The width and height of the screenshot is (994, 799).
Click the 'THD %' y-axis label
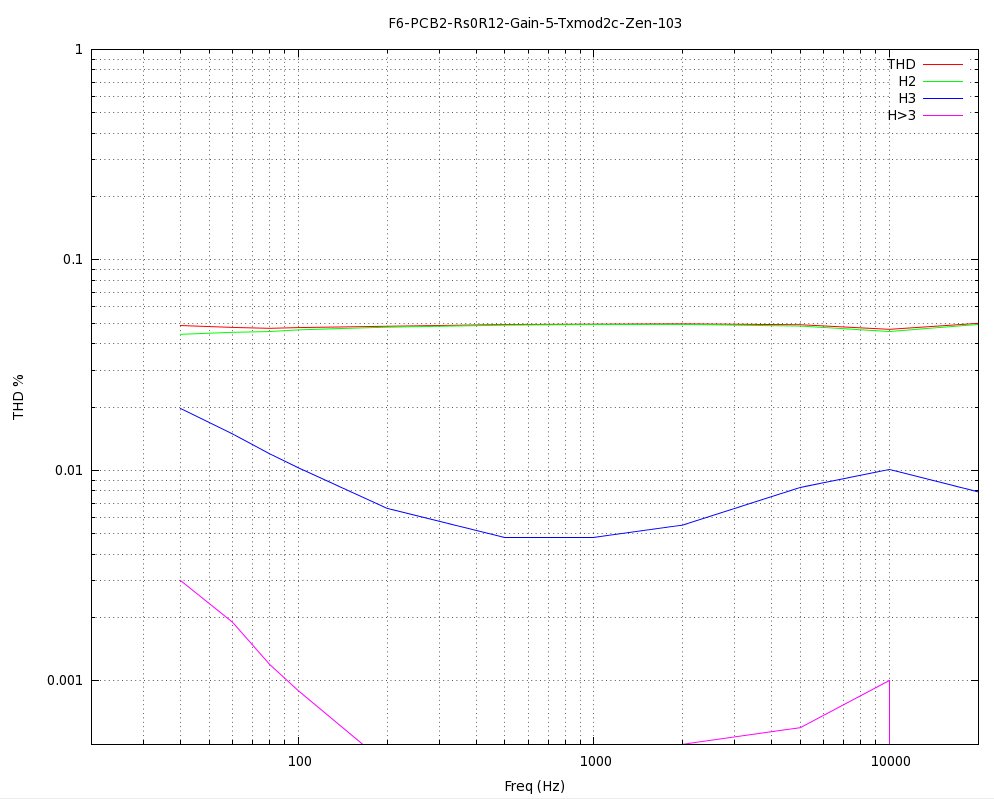[x=18, y=397]
